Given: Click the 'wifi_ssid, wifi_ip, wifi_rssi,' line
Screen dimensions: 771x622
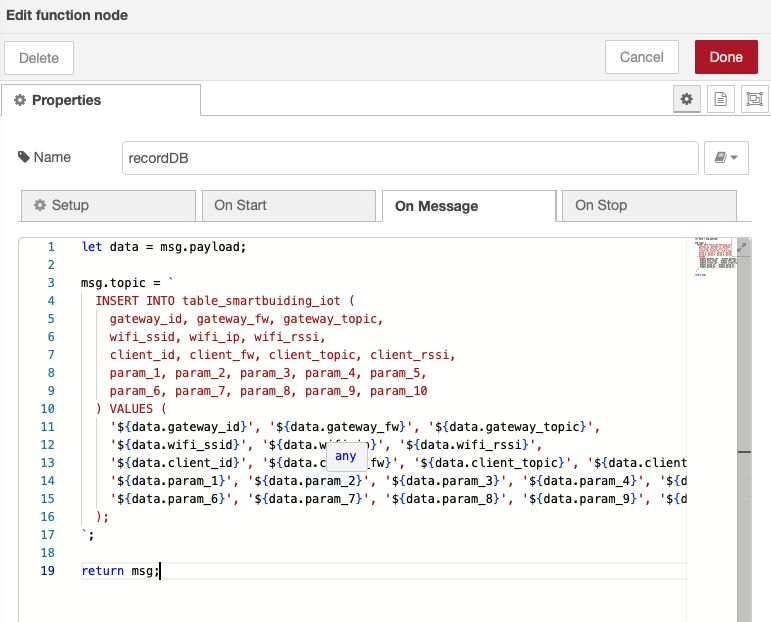Looking at the screenshot, I should pos(217,337).
